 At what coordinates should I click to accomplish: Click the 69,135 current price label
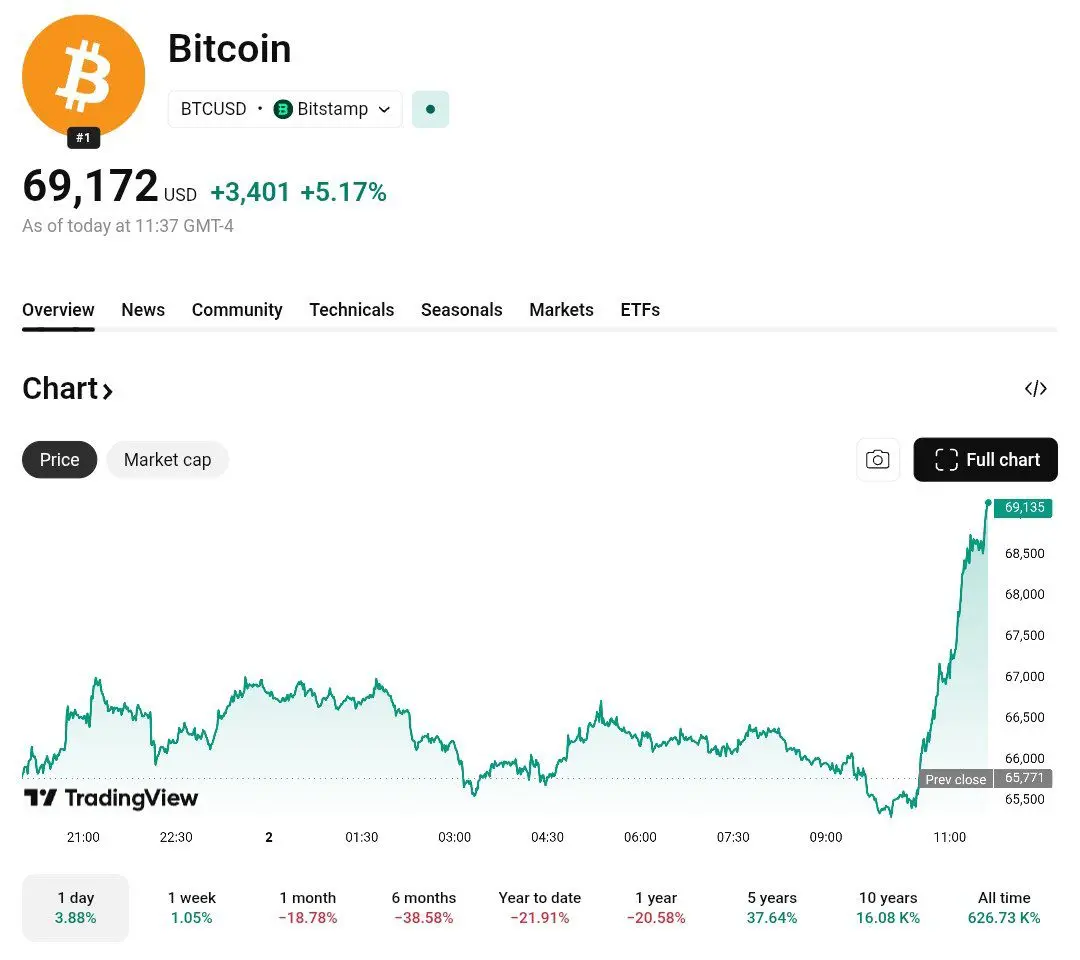(x=1023, y=507)
